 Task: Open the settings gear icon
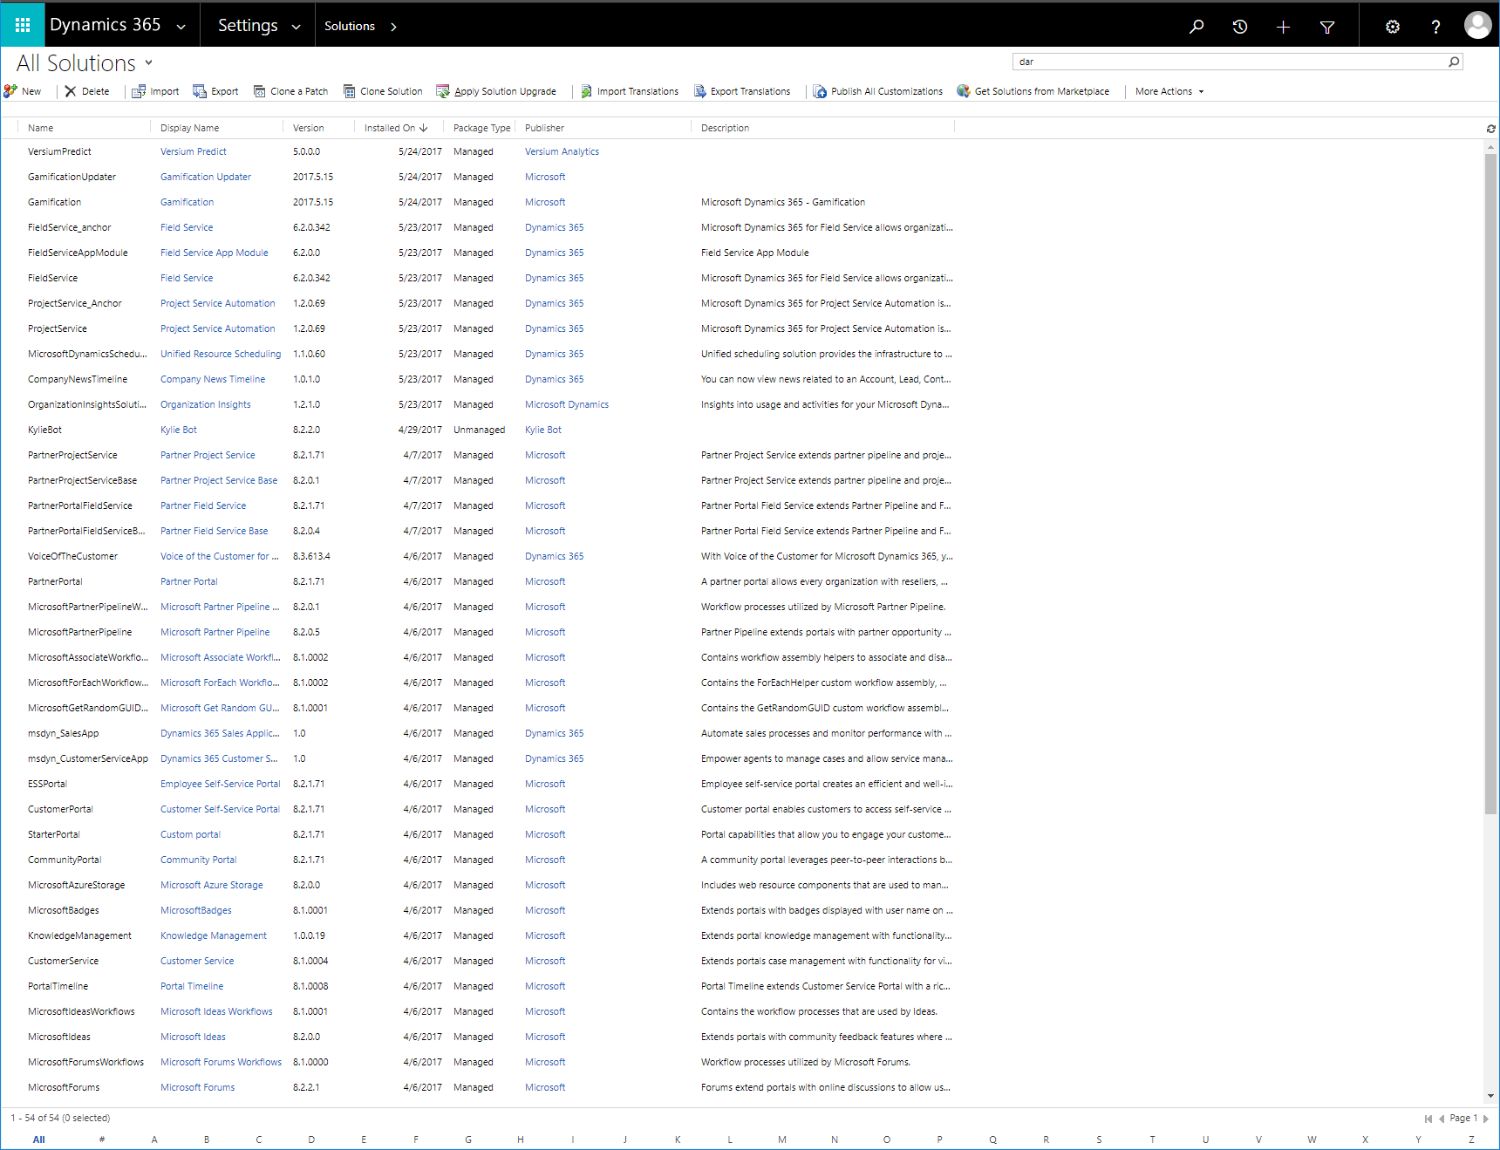click(1392, 27)
